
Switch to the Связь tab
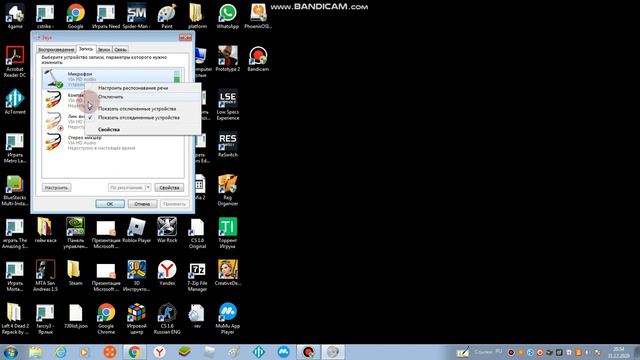point(120,49)
